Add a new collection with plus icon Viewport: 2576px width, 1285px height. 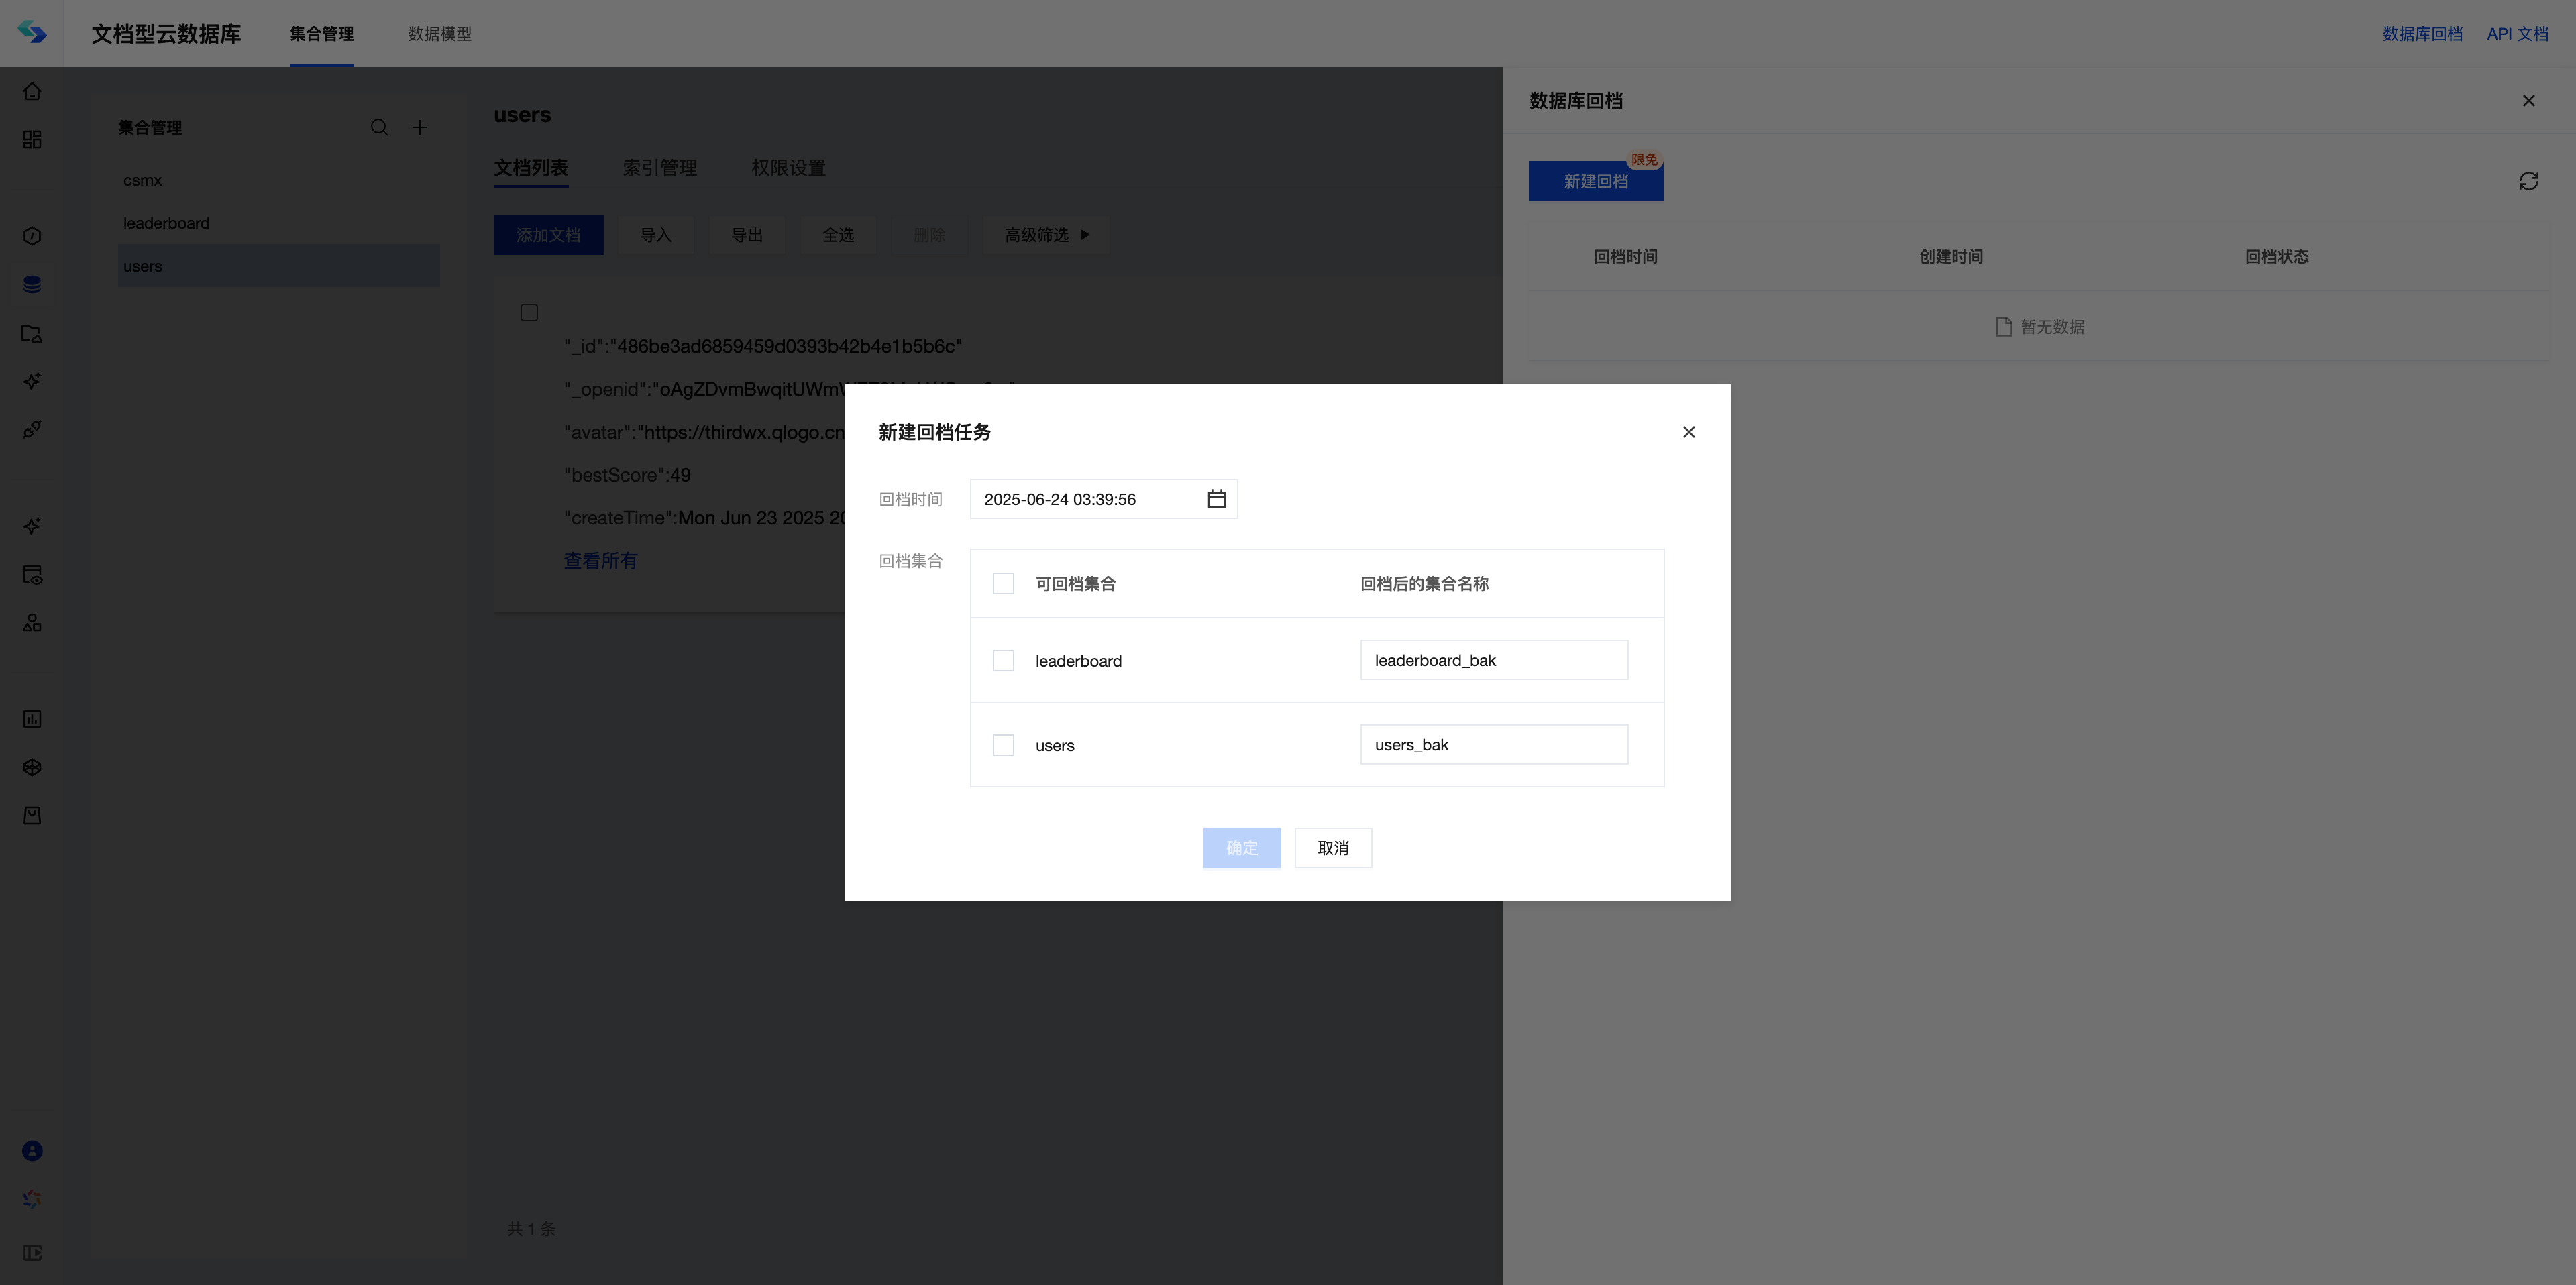420,127
